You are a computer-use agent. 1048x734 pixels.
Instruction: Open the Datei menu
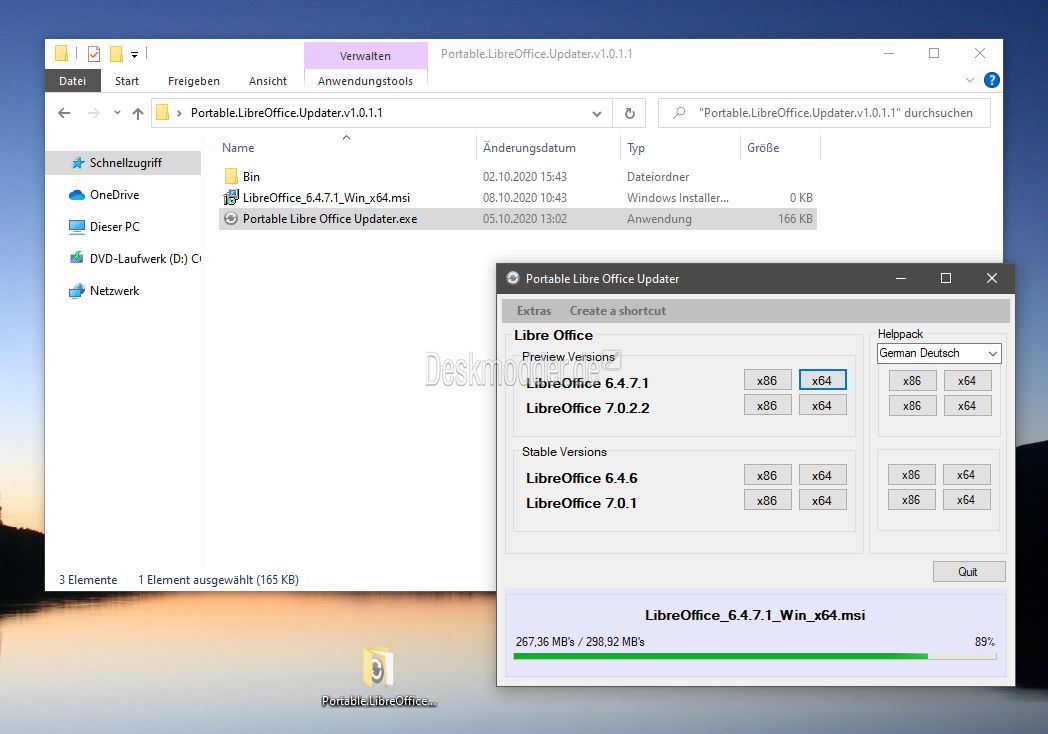coord(72,81)
